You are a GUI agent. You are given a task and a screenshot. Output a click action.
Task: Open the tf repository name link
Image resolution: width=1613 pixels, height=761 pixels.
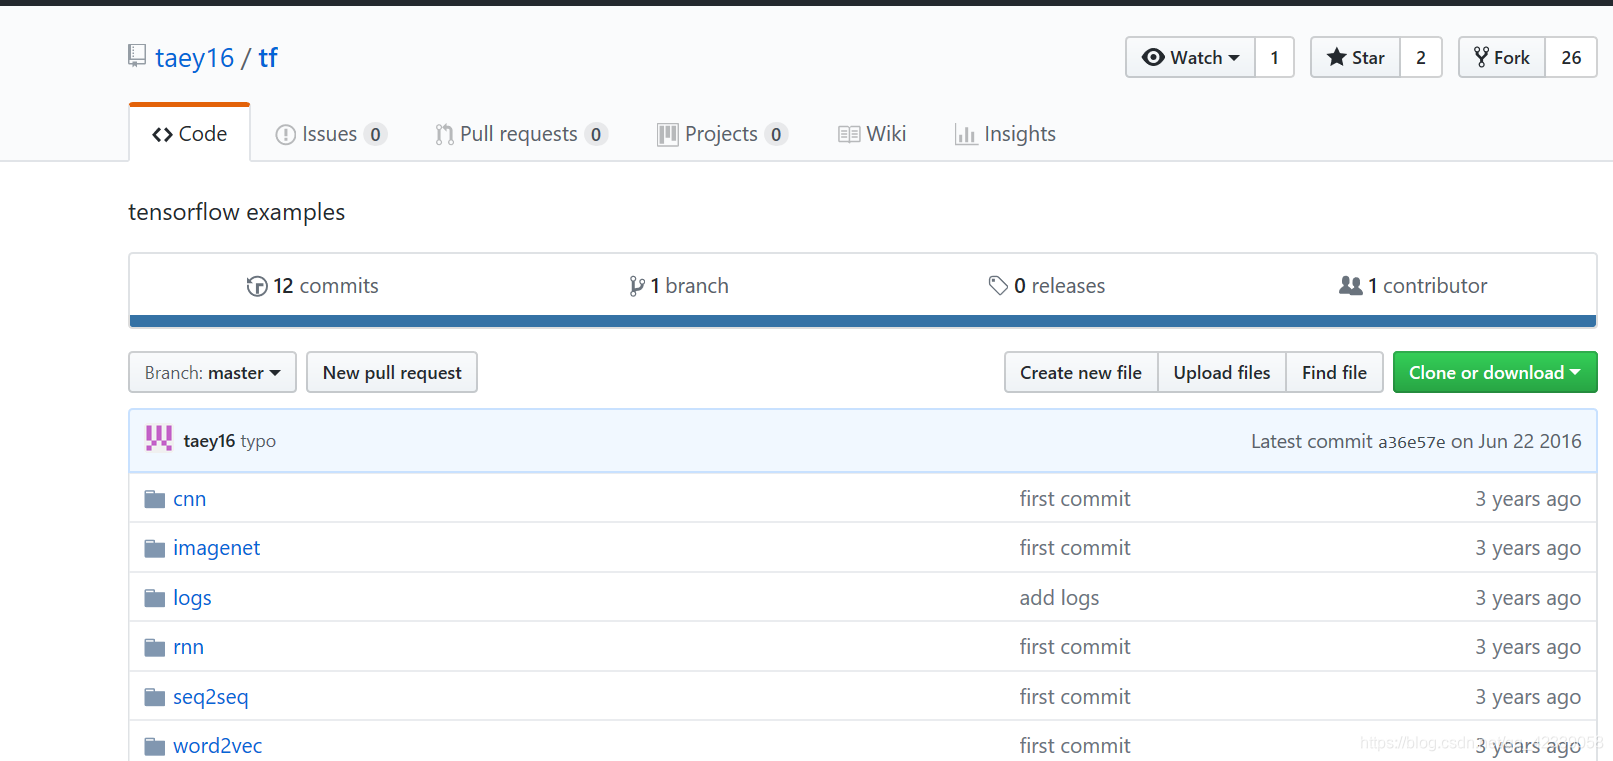click(268, 58)
